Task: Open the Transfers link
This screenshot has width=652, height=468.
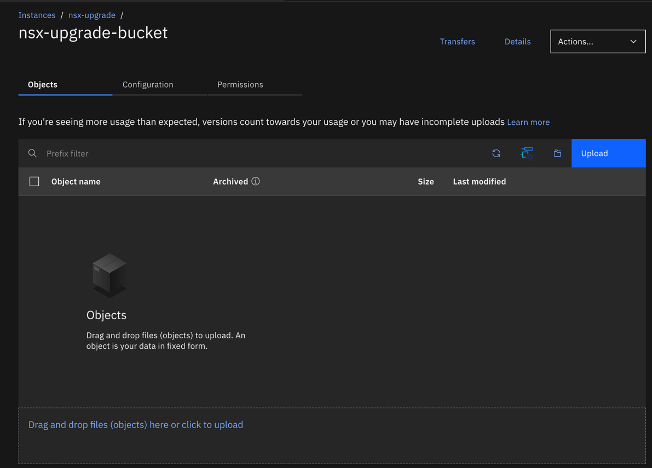Action: pos(457,42)
